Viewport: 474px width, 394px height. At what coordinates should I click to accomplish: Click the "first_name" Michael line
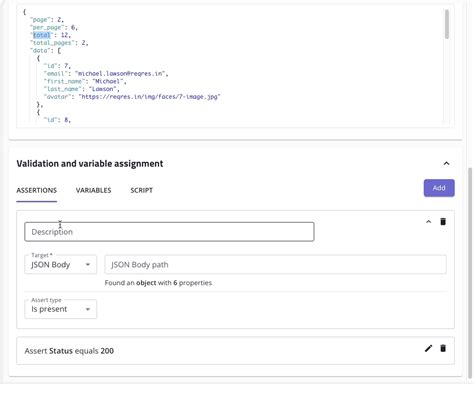(x=85, y=81)
